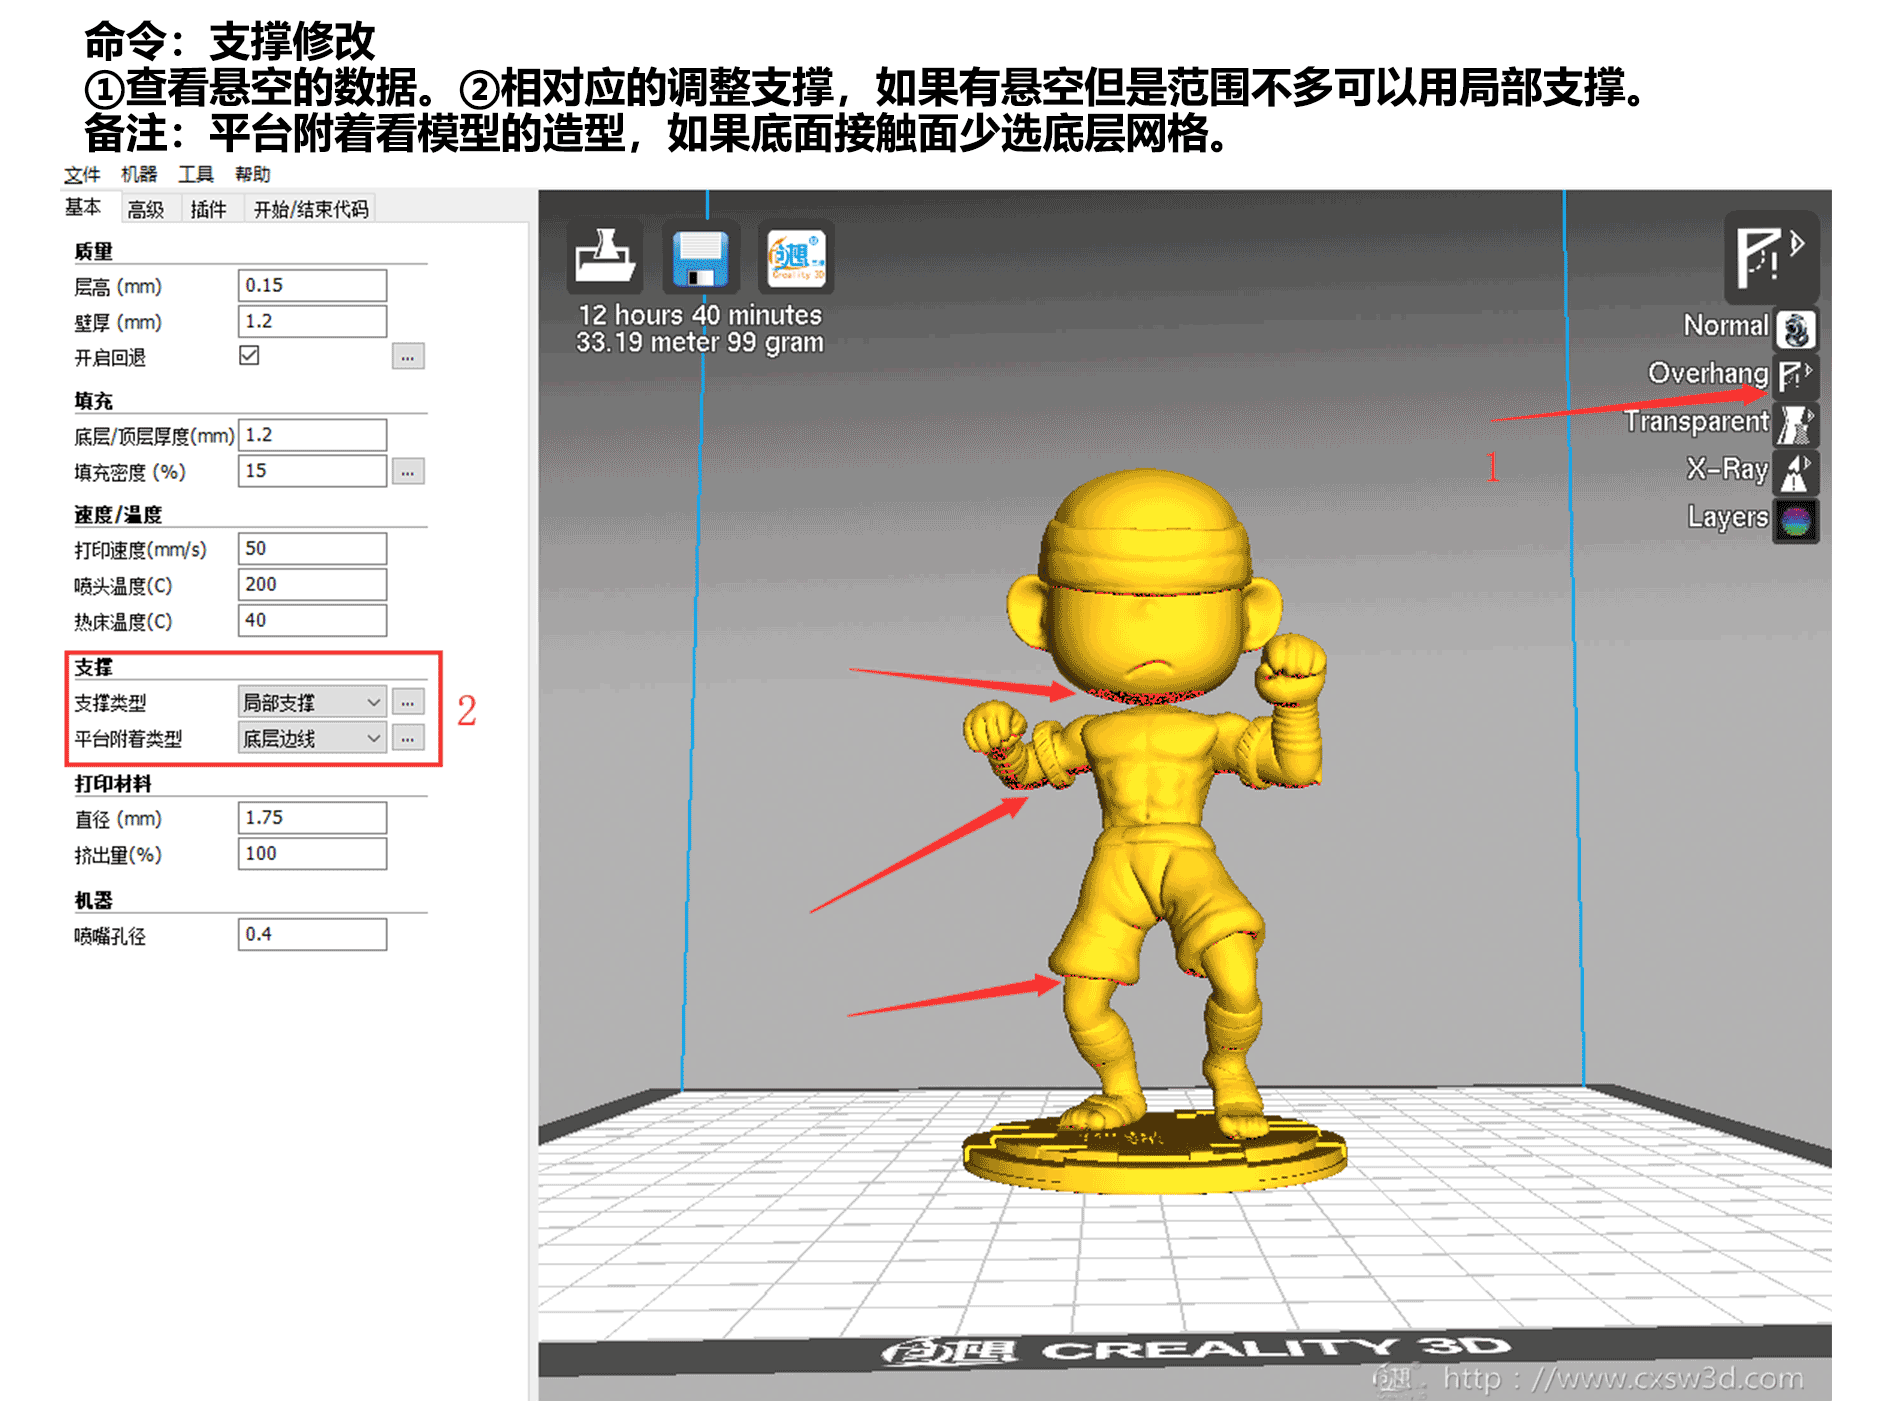Click the 壁厚 (mm) input field
The width and height of the screenshot is (1878, 1417).
(312, 321)
